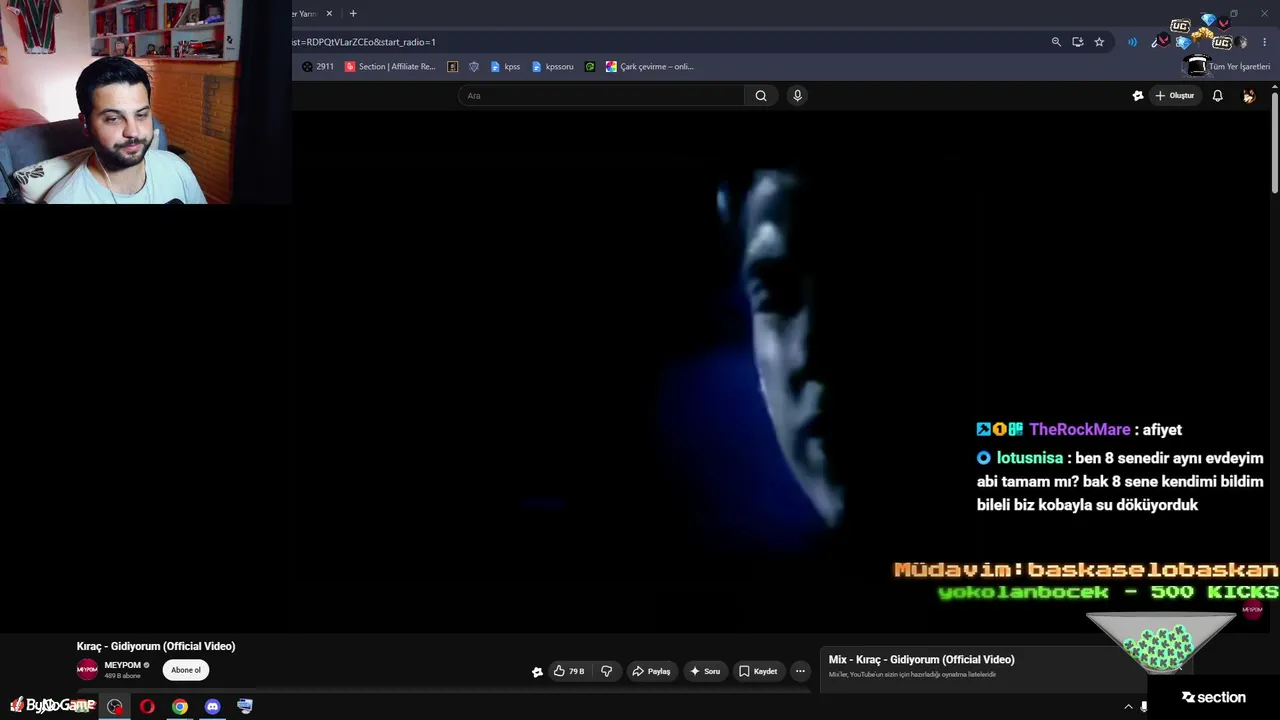Open YouTube notifications bell
This screenshot has height=720, width=1280.
click(x=1217, y=96)
